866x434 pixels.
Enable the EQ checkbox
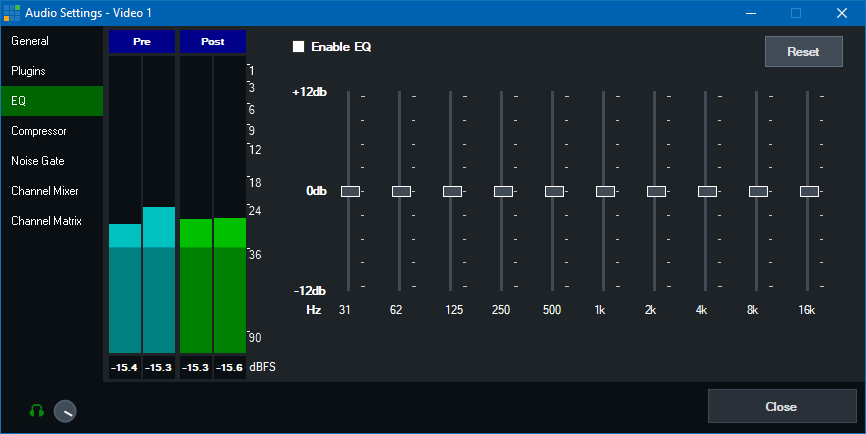[298, 47]
